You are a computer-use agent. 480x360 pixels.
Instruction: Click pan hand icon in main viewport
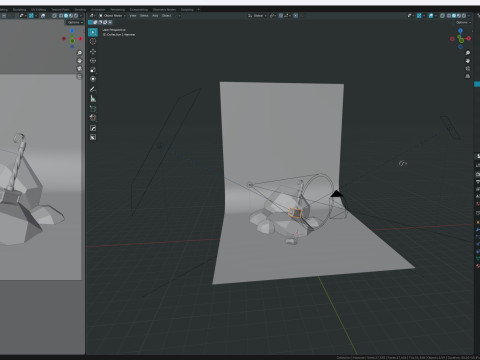pos(468,61)
